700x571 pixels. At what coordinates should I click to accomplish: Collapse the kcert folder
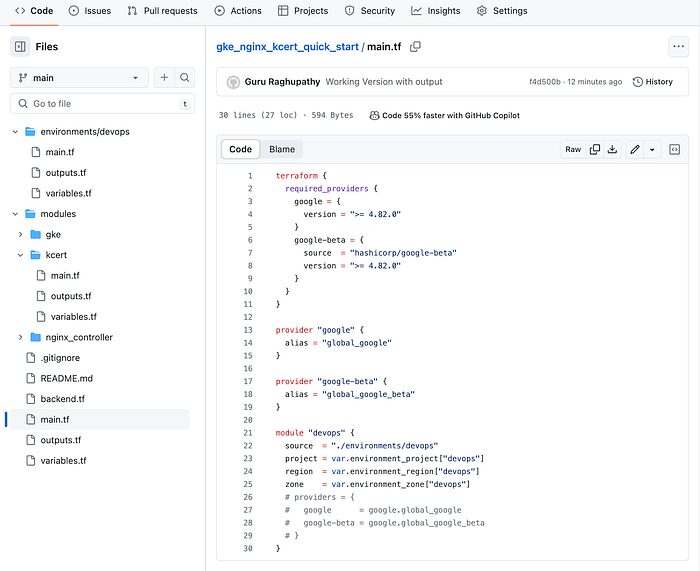(21, 255)
